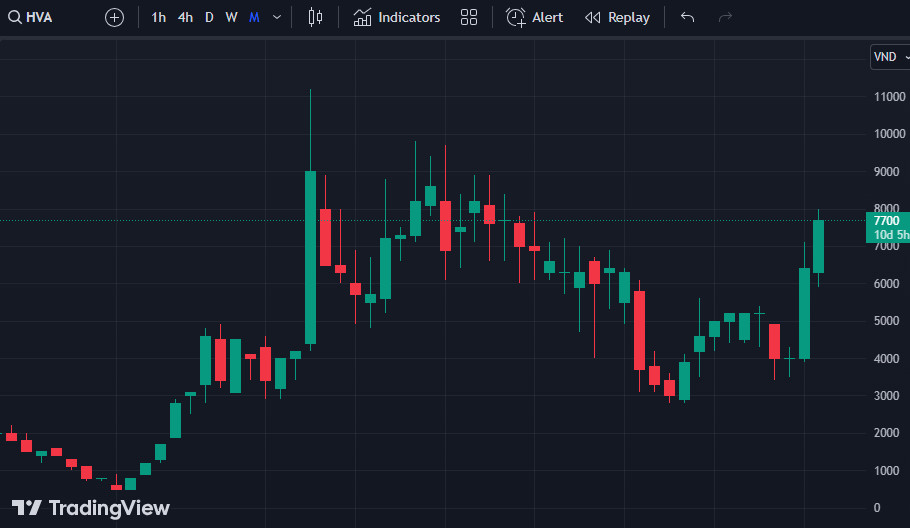Click the tallest green candle body
Image resolution: width=910 pixels, height=528 pixels.
coord(310,258)
